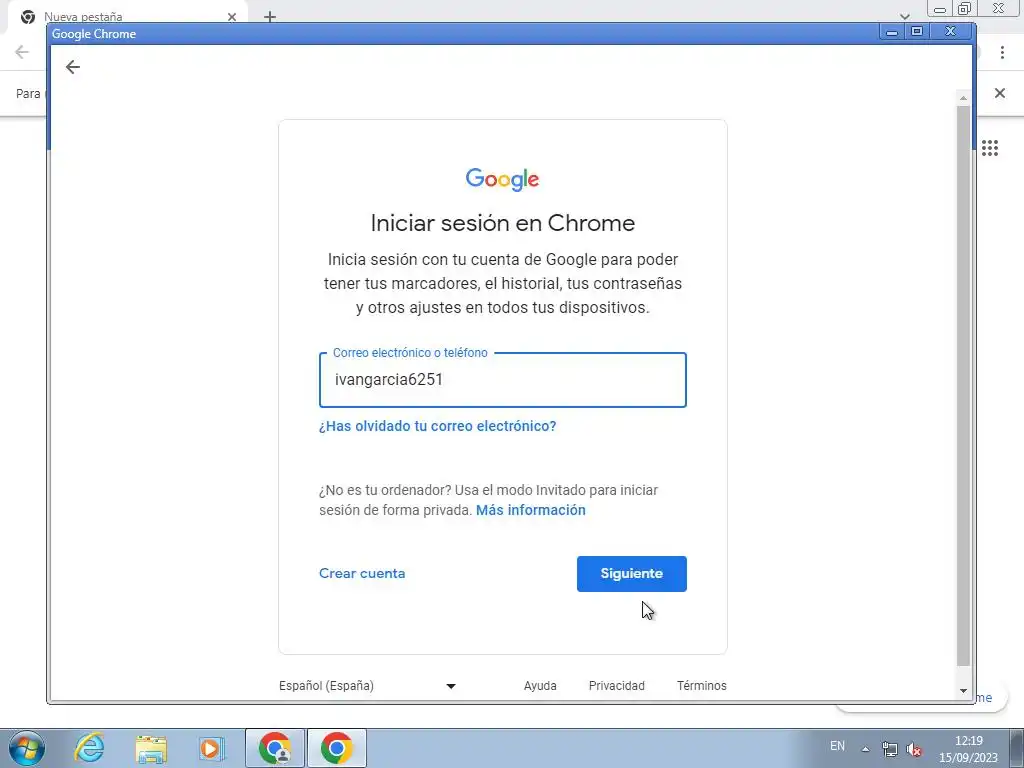Close the Nueva pestaña tab
This screenshot has height=768, width=1024.
(x=232, y=17)
